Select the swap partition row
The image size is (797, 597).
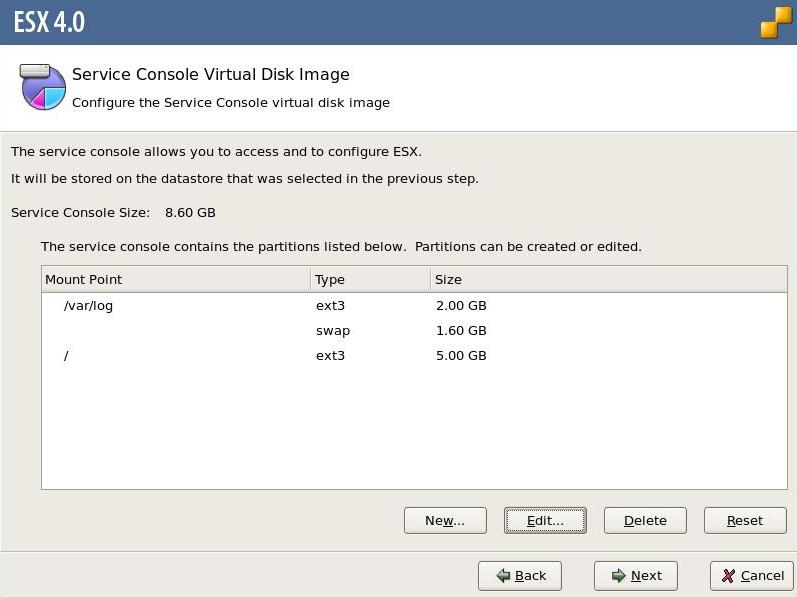tap(414, 331)
